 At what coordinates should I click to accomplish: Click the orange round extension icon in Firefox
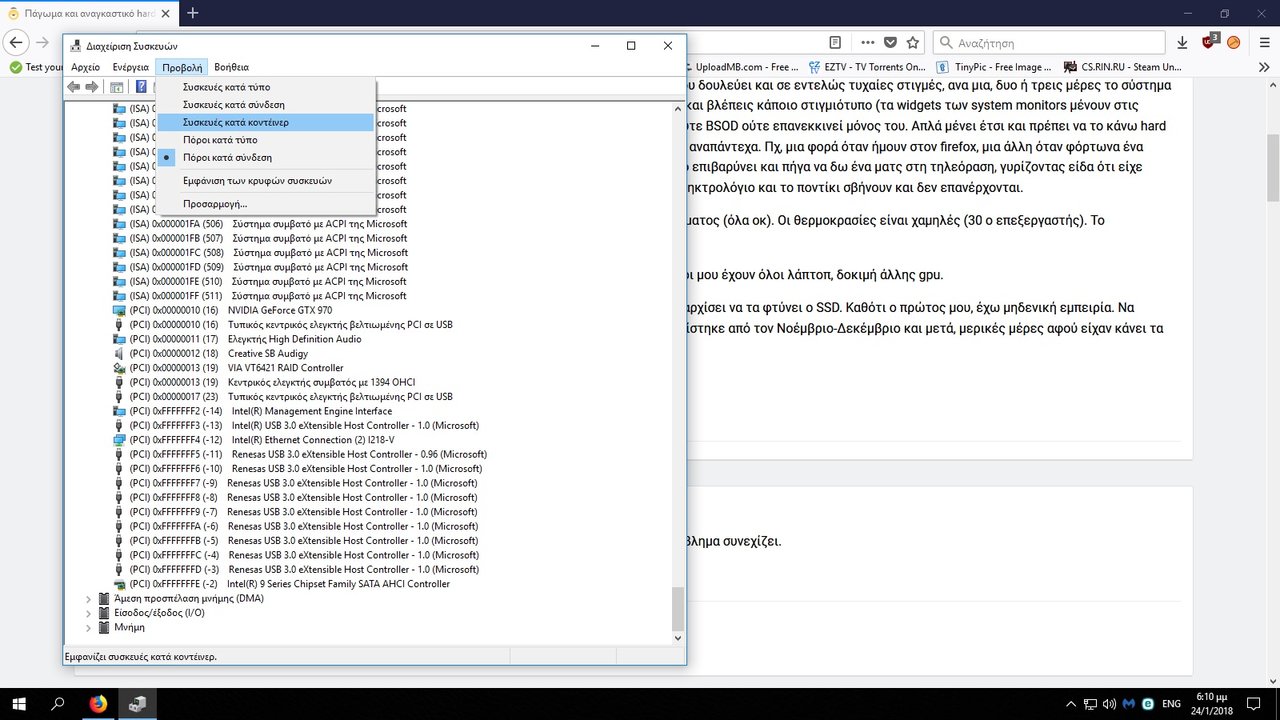tap(1233, 43)
